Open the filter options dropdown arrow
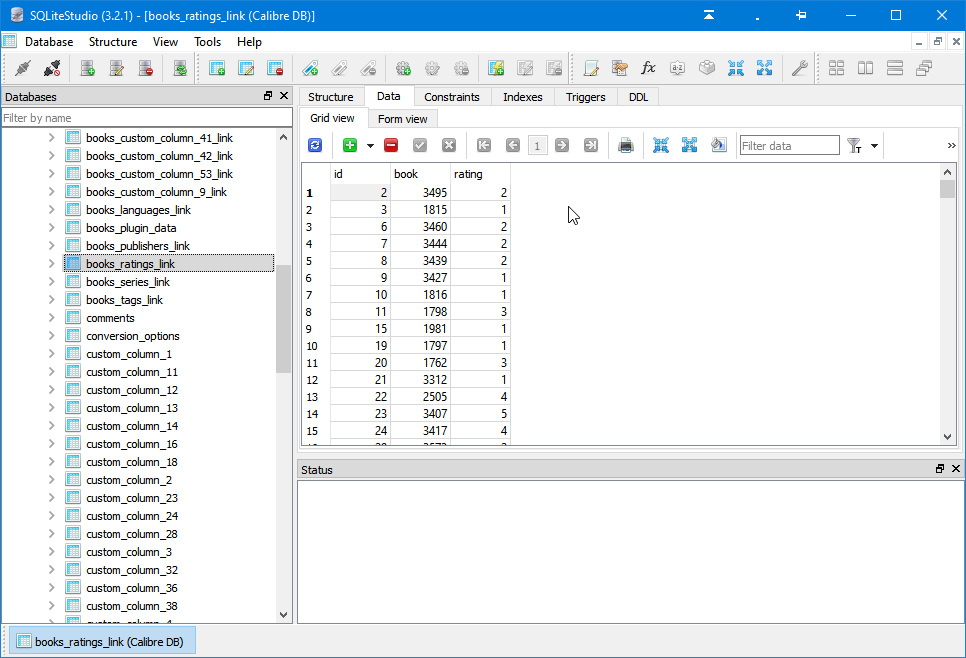 pos(875,146)
